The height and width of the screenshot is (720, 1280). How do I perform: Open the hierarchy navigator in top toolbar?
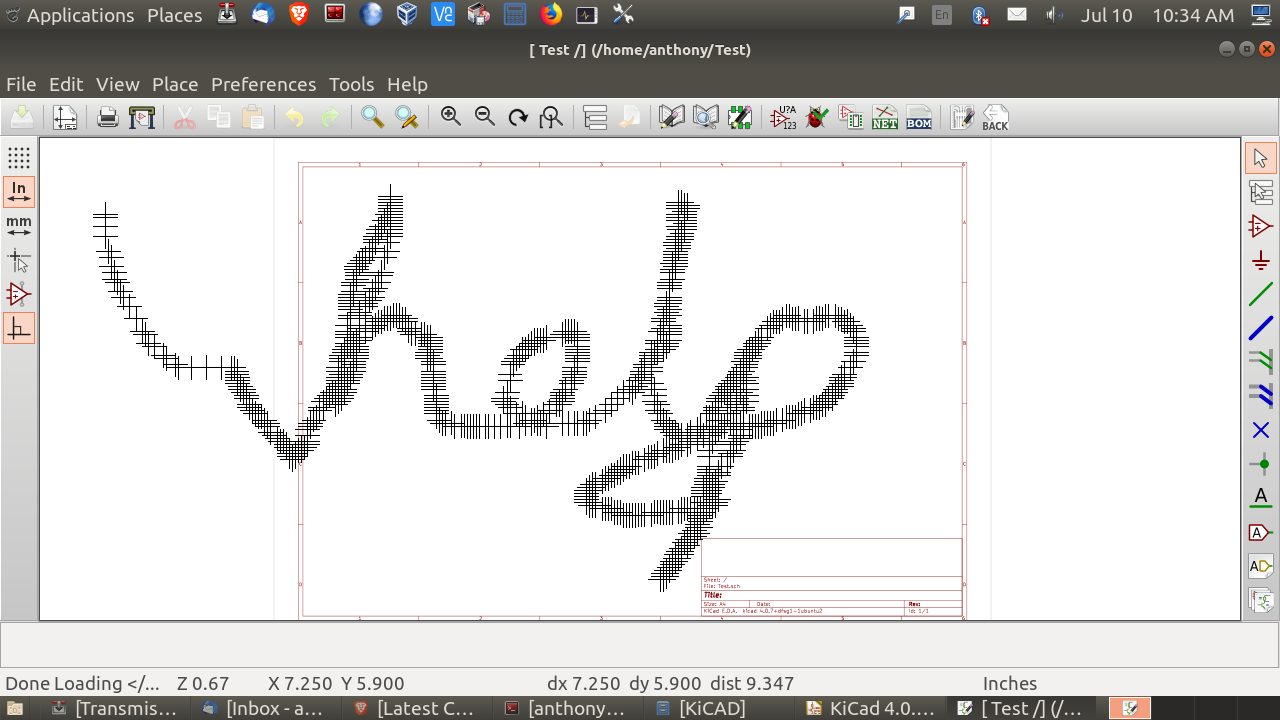tap(595, 118)
